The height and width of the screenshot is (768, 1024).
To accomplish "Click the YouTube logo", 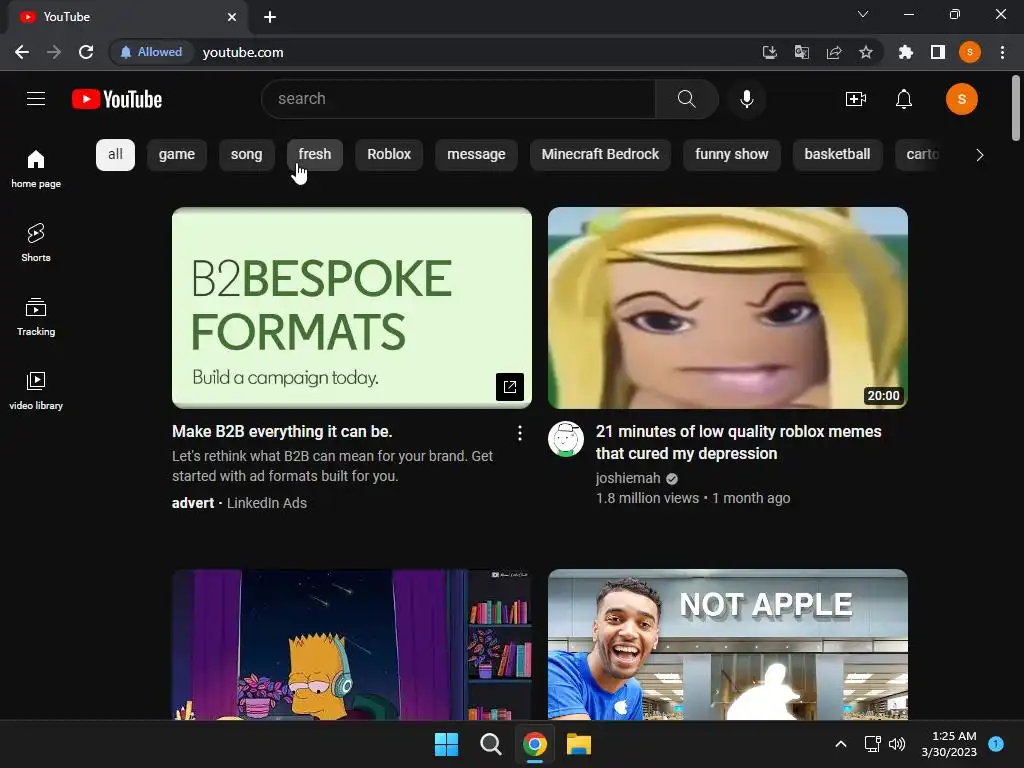I will coord(117,99).
